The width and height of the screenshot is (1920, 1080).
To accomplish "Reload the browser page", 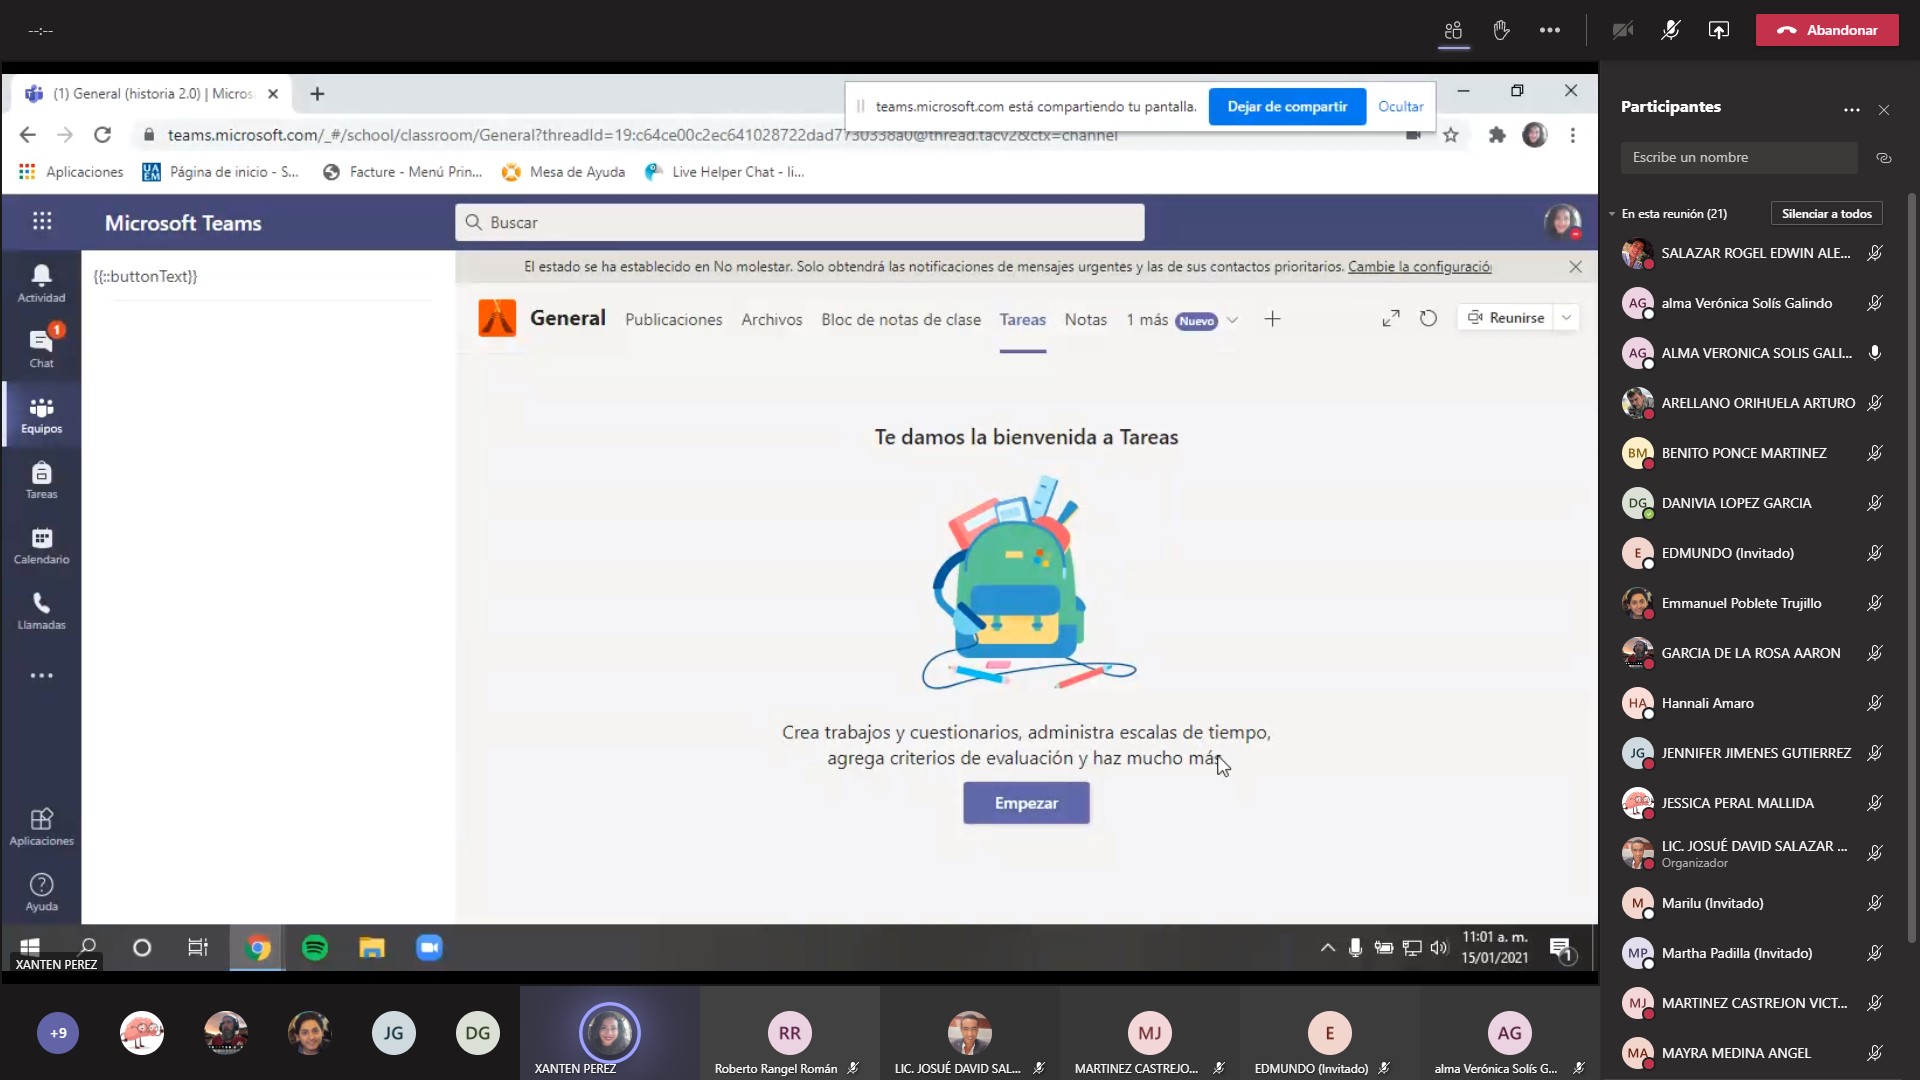I will [x=102, y=134].
